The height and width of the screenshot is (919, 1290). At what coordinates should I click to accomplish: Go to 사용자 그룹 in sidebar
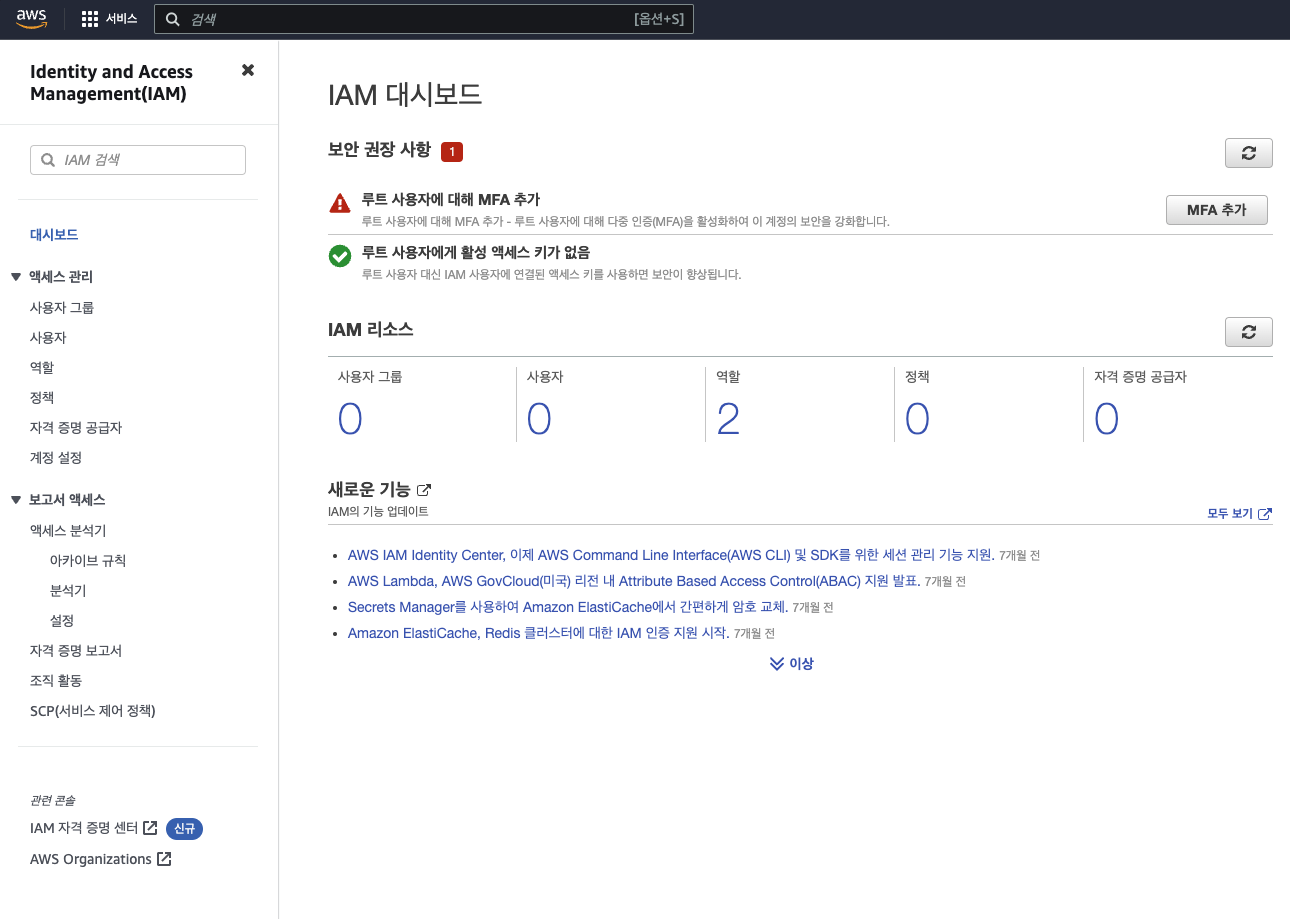pyautogui.click(x=62, y=308)
